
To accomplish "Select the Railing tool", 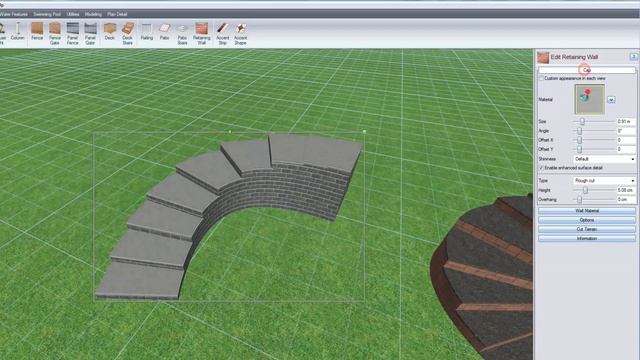I will click(x=147, y=32).
